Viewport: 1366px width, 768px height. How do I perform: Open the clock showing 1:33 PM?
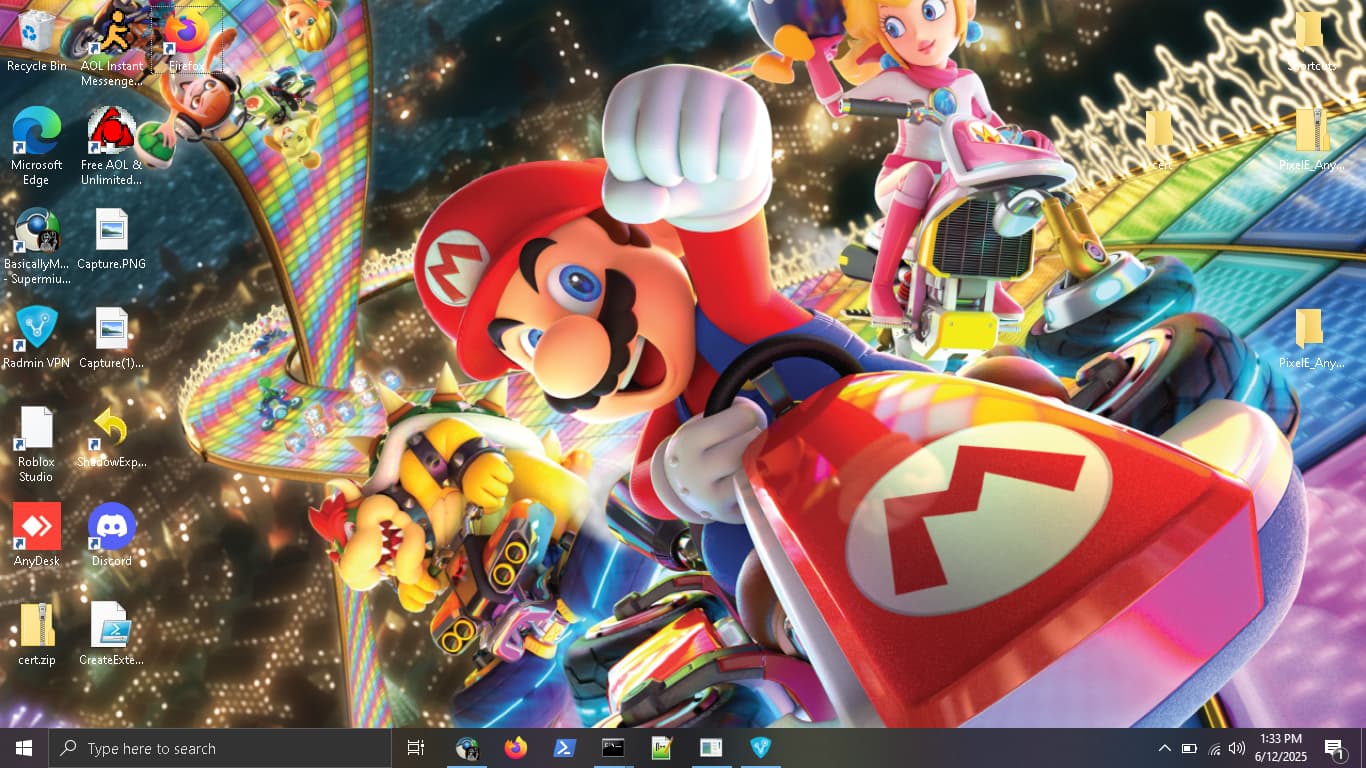tap(1281, 748)
